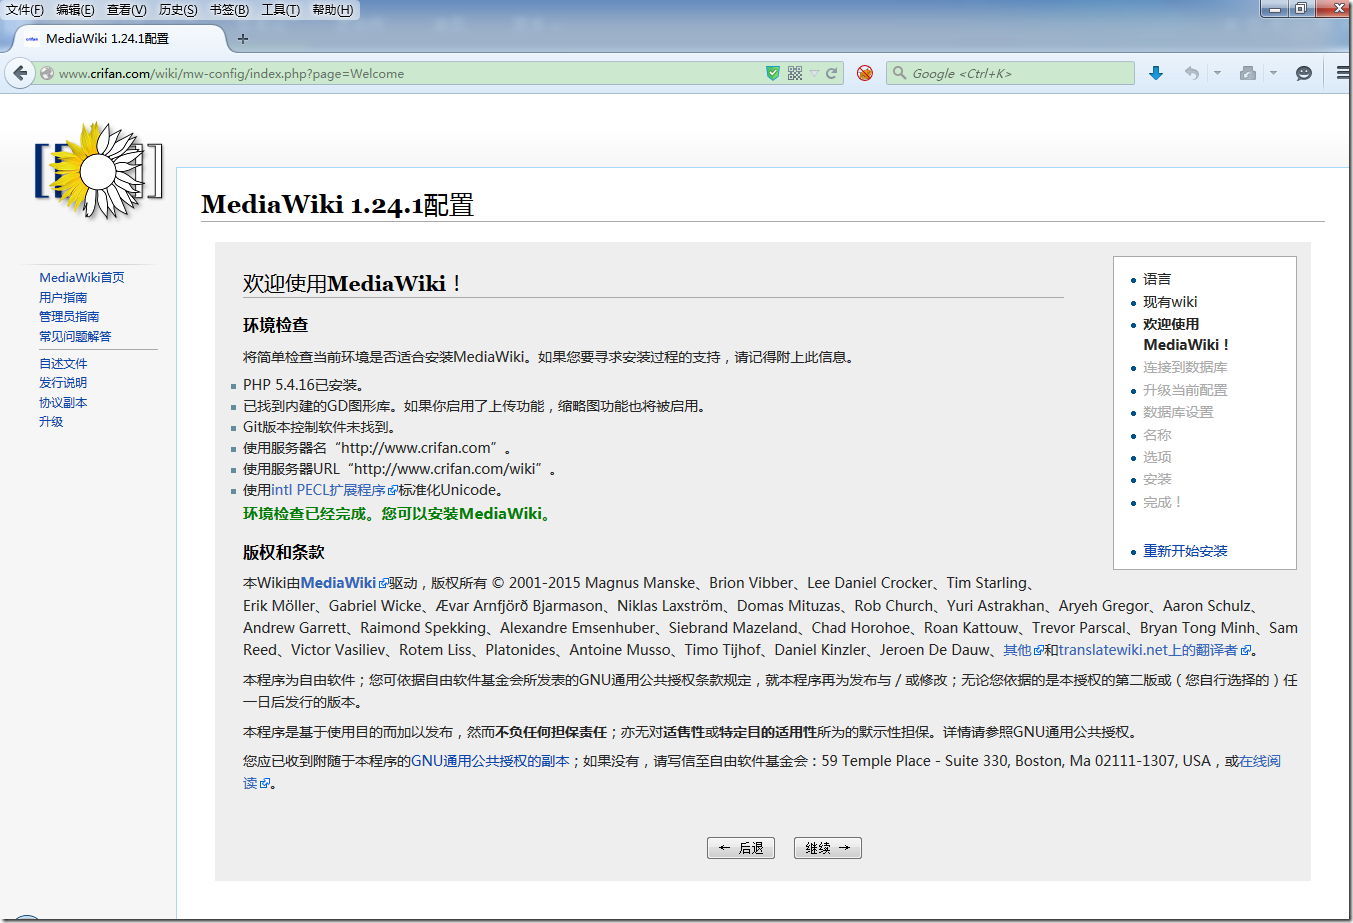Open a new tab with plus button
1353x923 pixels.
(243, 39)
